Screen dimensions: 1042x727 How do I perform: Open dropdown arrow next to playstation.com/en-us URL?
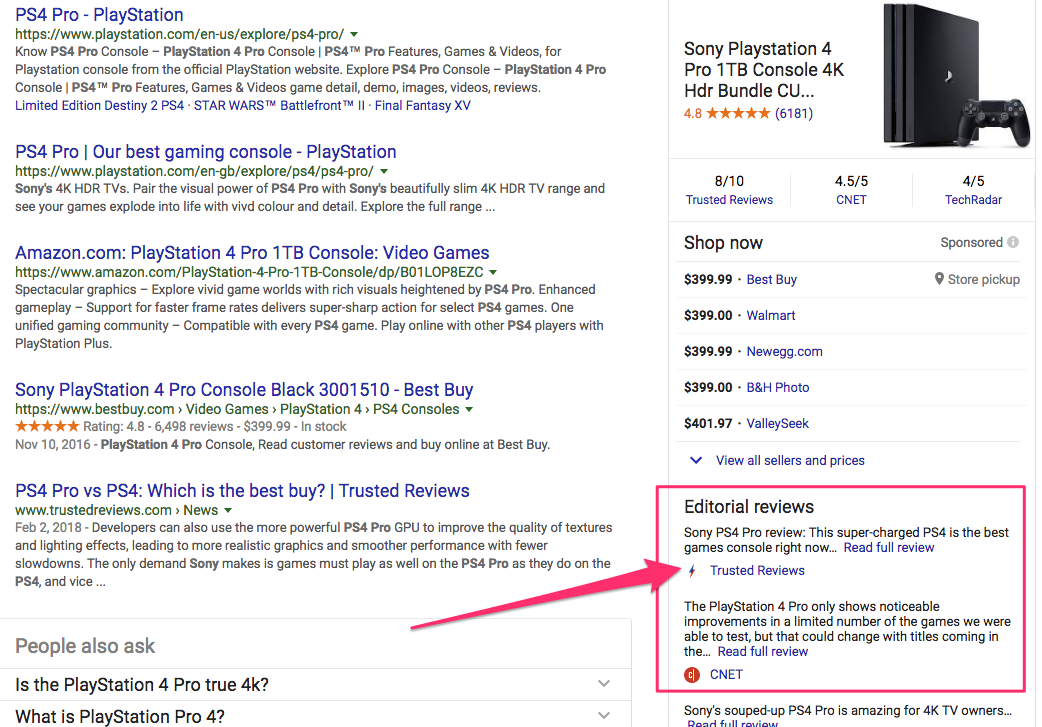point(354,35)
